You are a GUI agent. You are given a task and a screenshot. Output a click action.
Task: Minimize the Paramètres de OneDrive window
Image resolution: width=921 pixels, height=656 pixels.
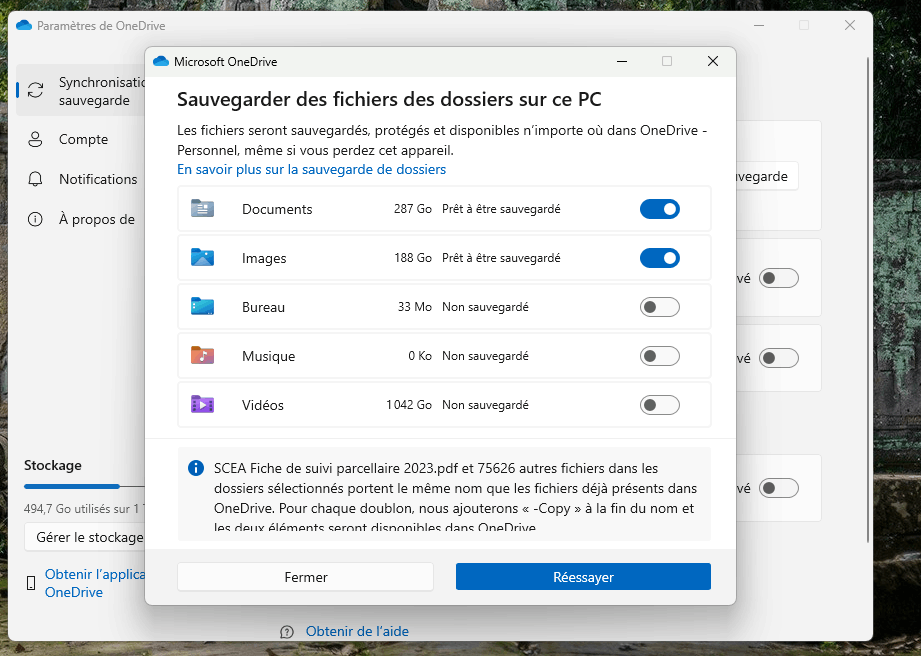pyautogui.click(x=759, y=25)
